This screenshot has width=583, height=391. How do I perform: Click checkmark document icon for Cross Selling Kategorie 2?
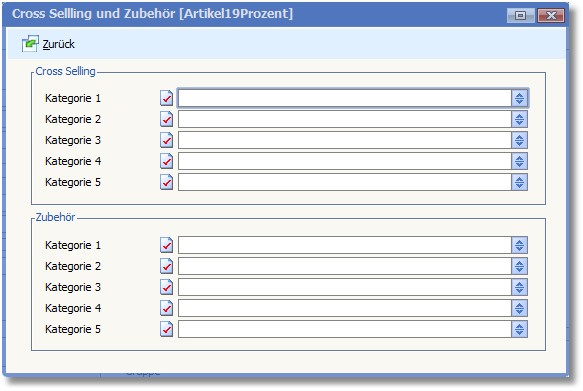pos(167,119)
